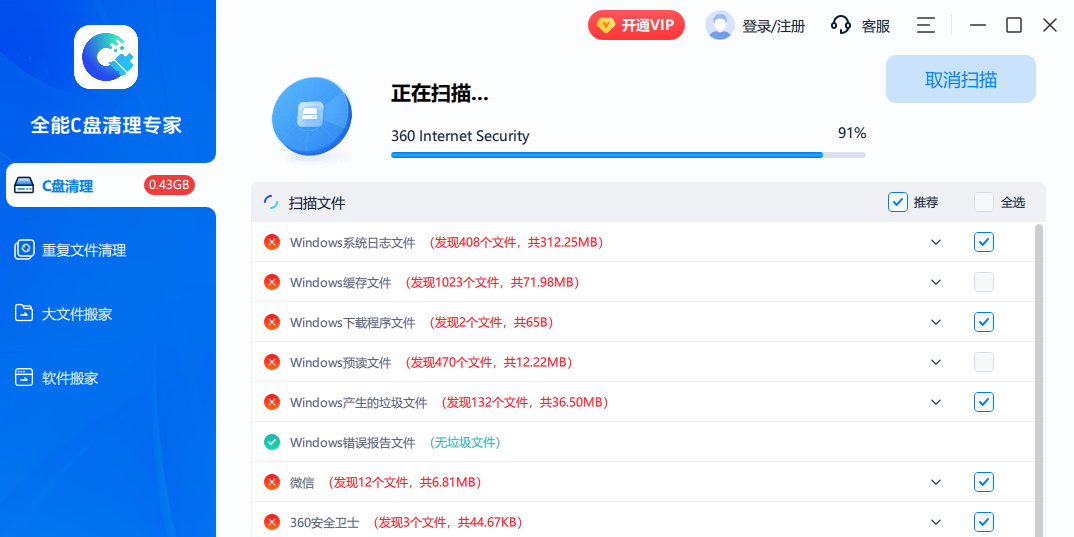The width and height of the screenshot is (1074, 537).
Task: Expand the 360安全卫士 row chevron
Action: 936,522
